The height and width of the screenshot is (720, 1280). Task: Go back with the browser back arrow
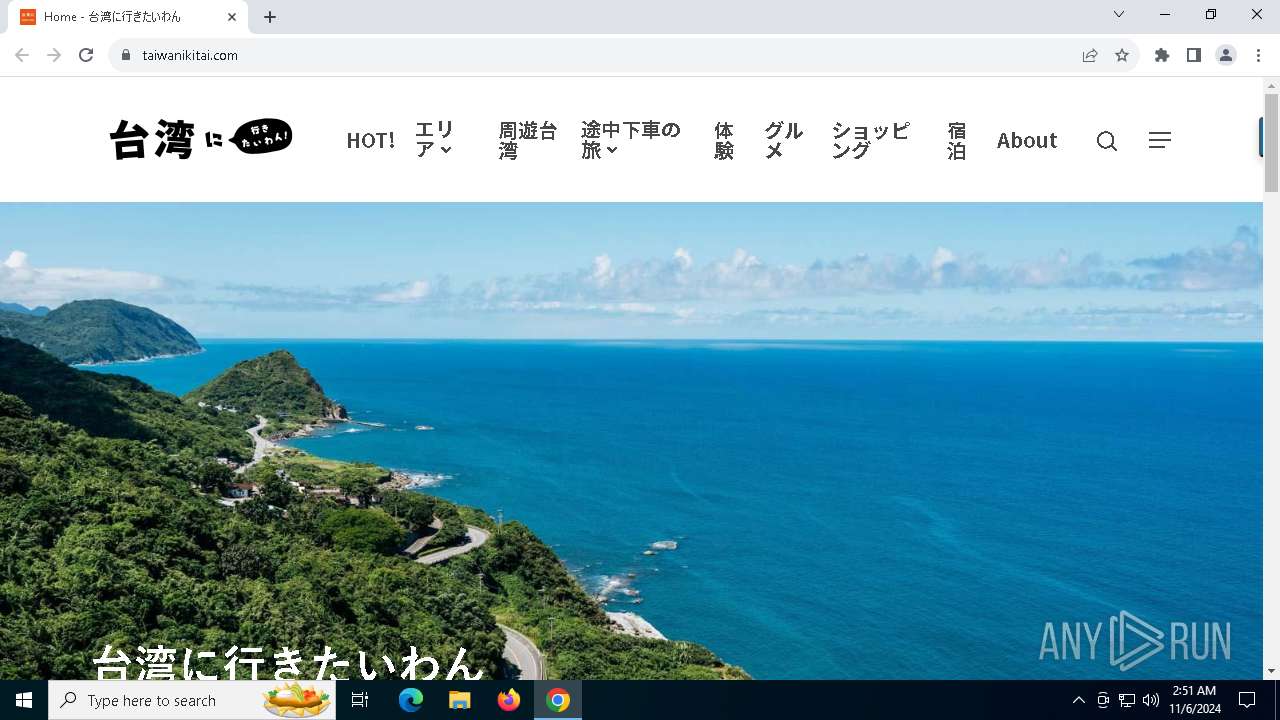[x=22, y=55]
